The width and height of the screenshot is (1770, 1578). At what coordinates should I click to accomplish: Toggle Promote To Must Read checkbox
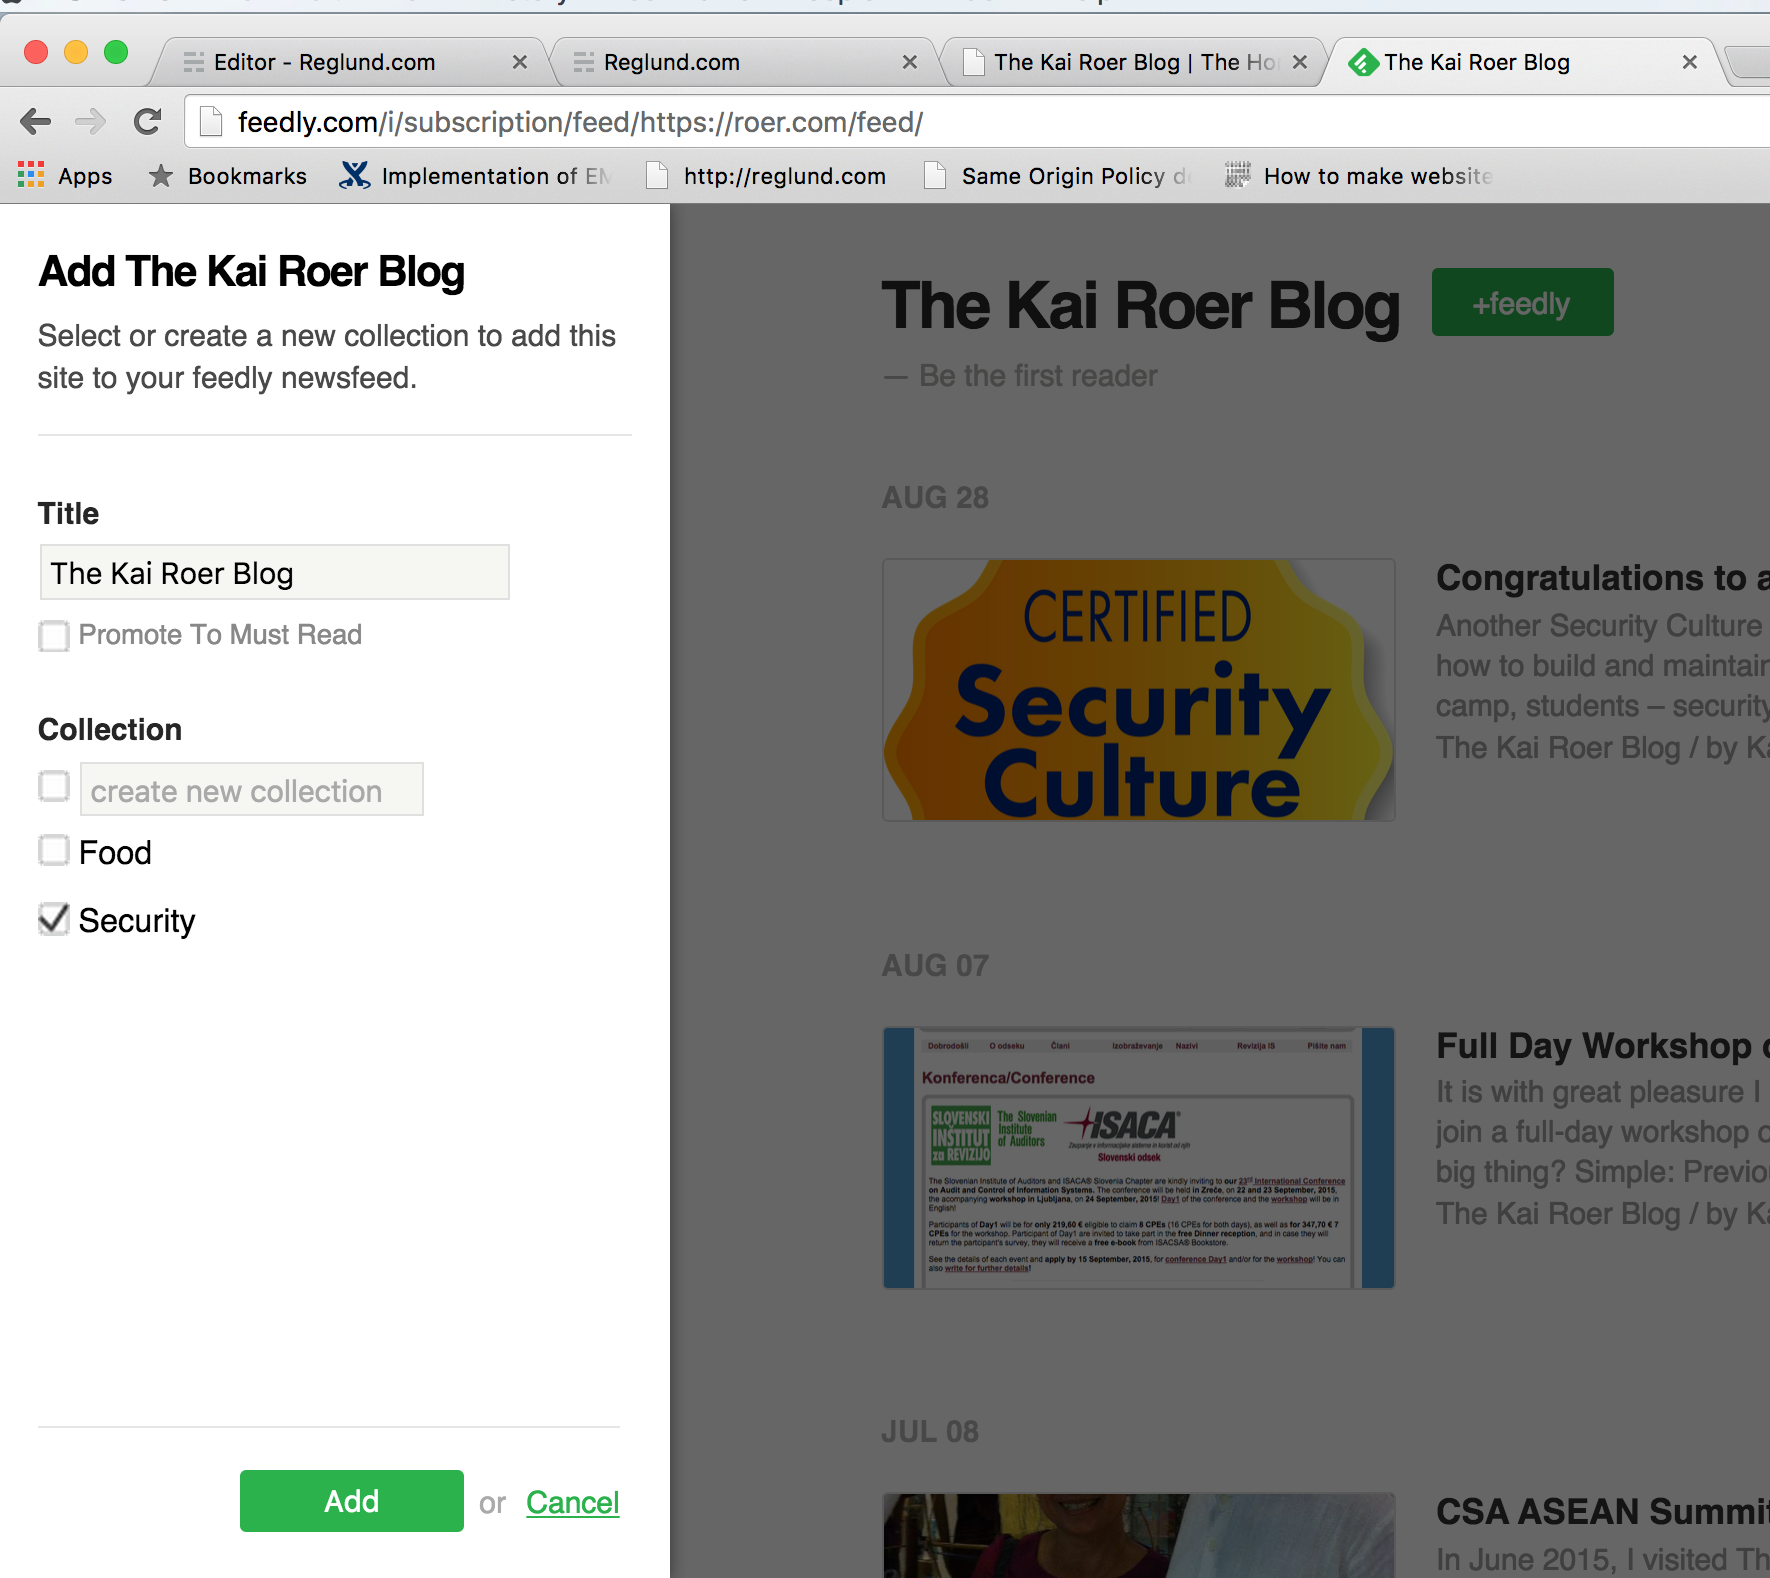click(54, 636)
